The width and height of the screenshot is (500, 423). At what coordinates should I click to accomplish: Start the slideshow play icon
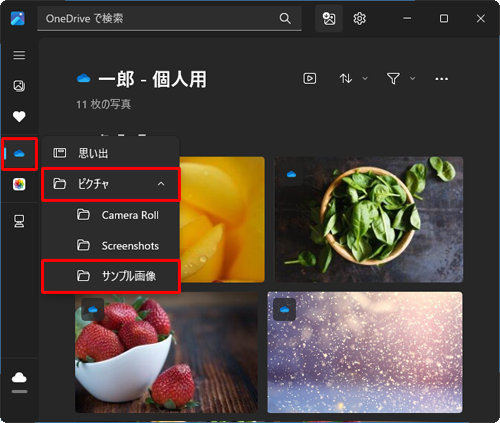(310, 79)
